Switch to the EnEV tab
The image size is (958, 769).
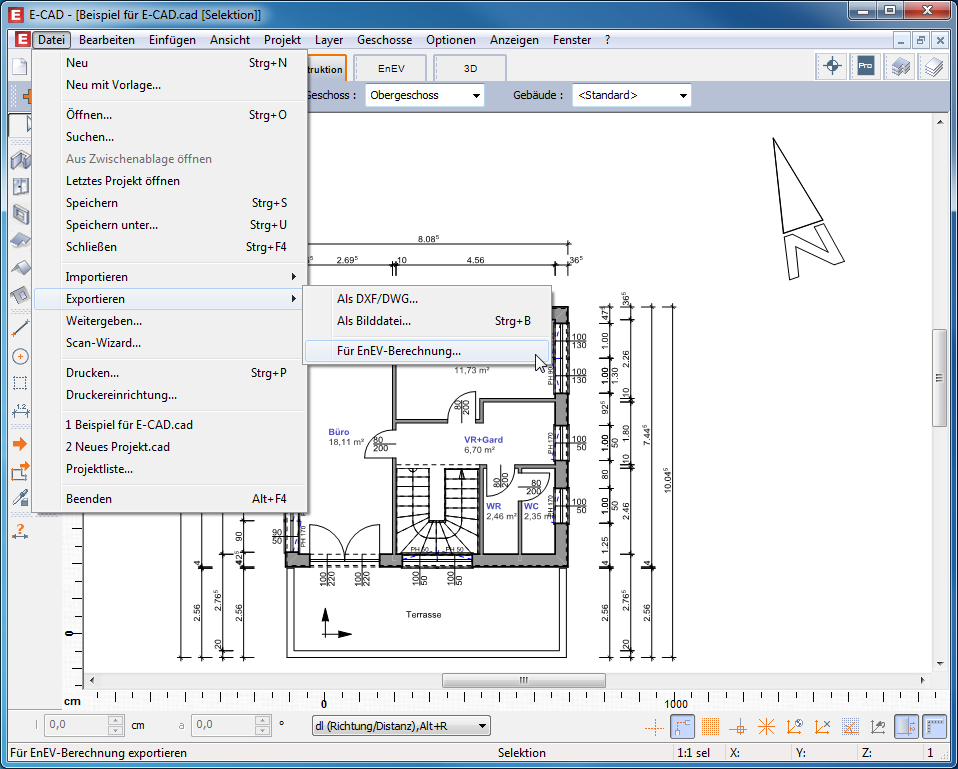[391, 68]
